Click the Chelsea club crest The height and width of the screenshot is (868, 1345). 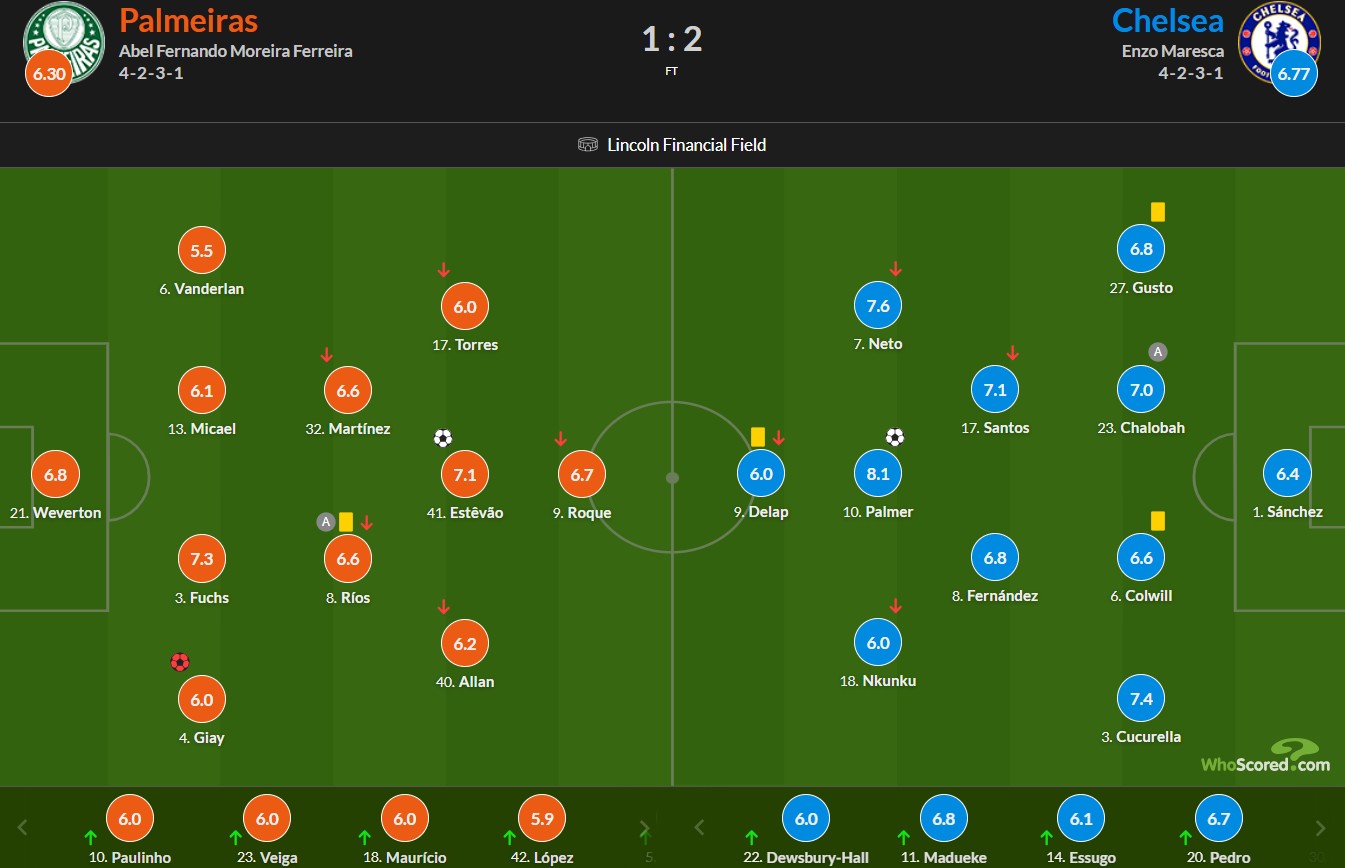click(x=1280, y=42)
